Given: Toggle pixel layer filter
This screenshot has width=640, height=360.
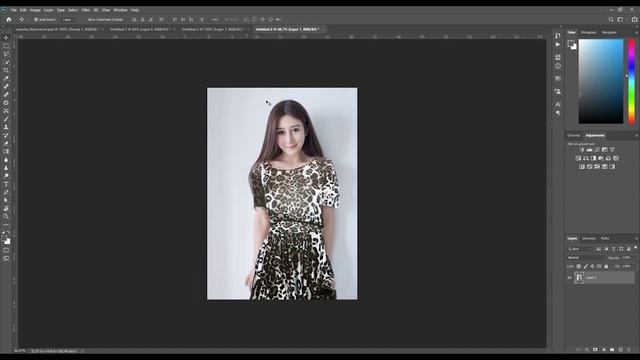Looking at the screenshot, I should pos(598,249).
